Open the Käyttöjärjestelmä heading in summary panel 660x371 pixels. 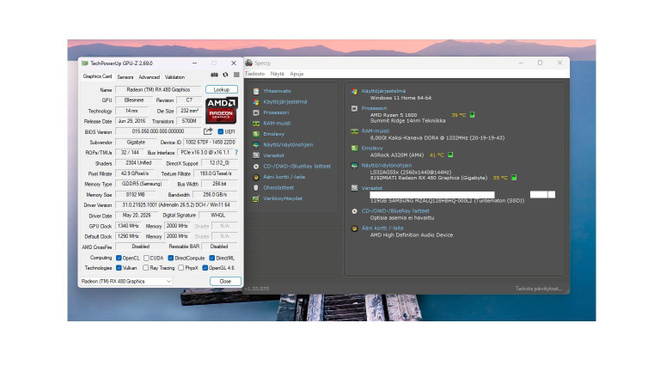pos(383,91)
